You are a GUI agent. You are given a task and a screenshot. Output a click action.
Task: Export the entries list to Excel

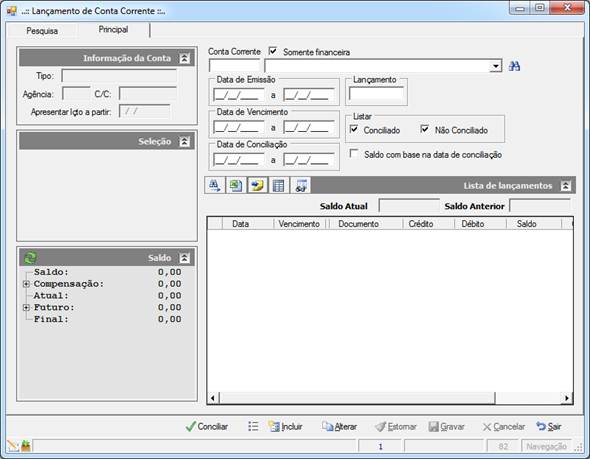[236, 185]
